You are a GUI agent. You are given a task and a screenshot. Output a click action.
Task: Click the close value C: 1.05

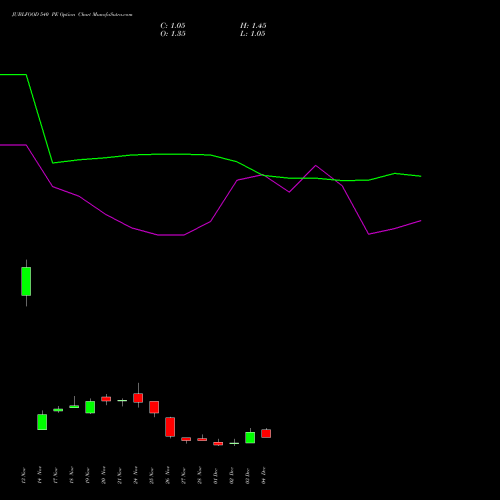click(173, 26)
